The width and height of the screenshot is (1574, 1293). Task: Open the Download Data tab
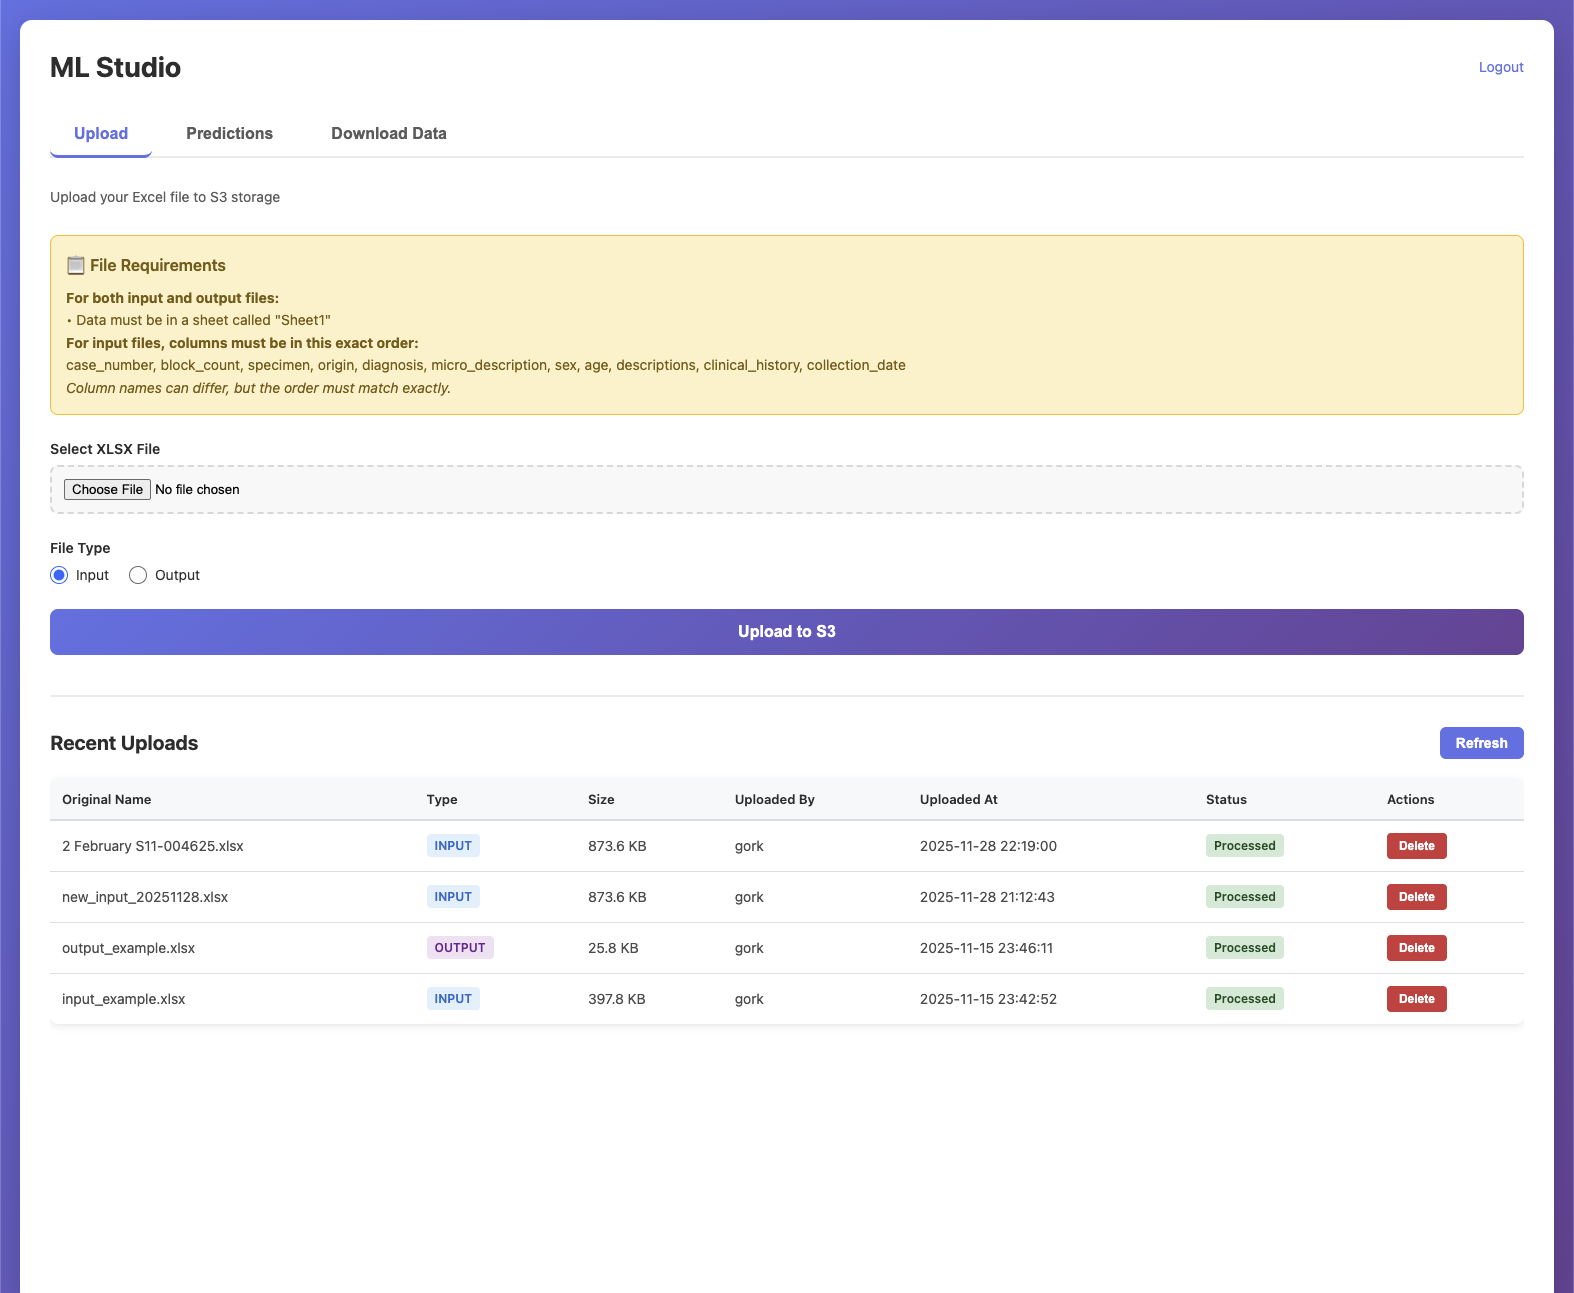point(389,134)
